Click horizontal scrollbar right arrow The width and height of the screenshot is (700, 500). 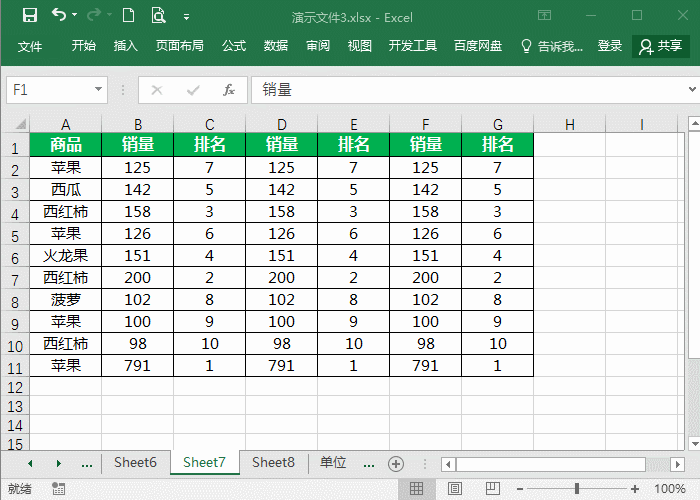[x=678, y=464]
